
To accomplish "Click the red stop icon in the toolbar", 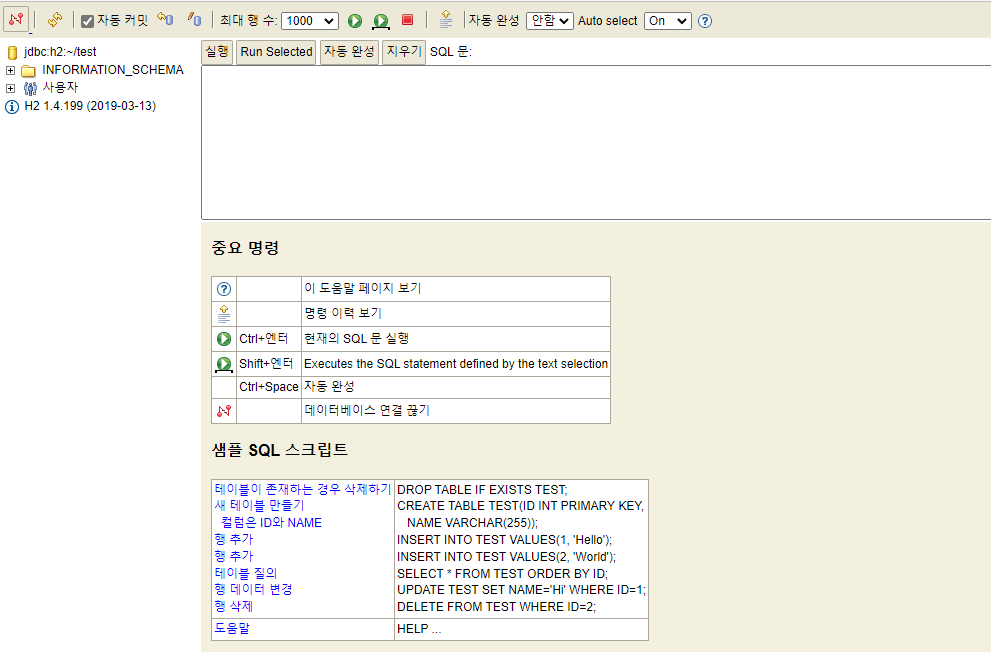I will tap(408, 20).
